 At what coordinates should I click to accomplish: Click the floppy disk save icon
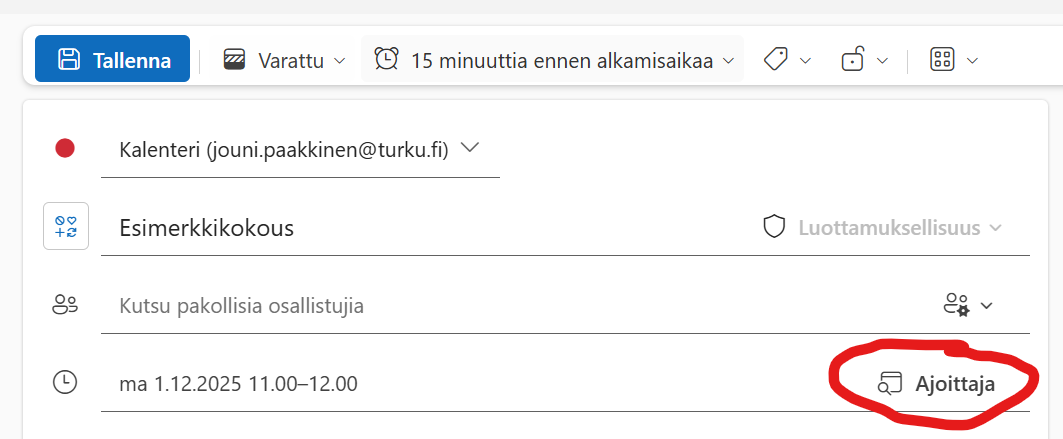coord(69,59)
